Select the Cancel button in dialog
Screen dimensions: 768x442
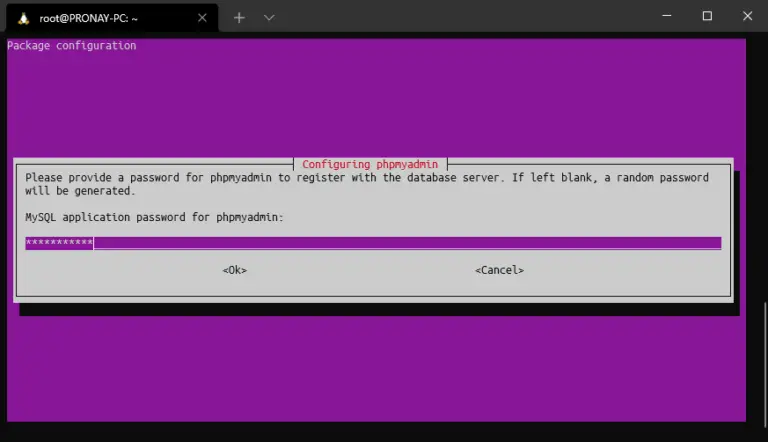(499, 270)
